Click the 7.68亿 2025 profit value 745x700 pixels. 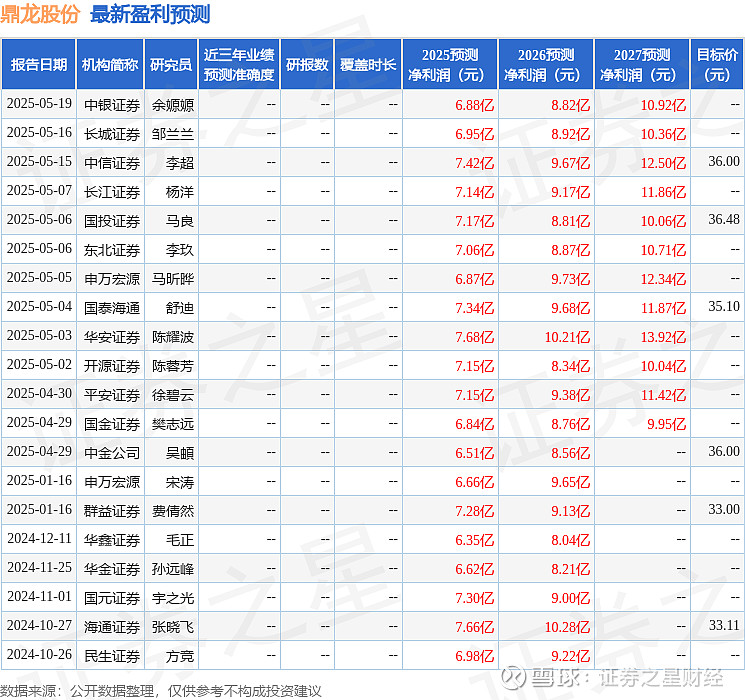coord(475,337)
